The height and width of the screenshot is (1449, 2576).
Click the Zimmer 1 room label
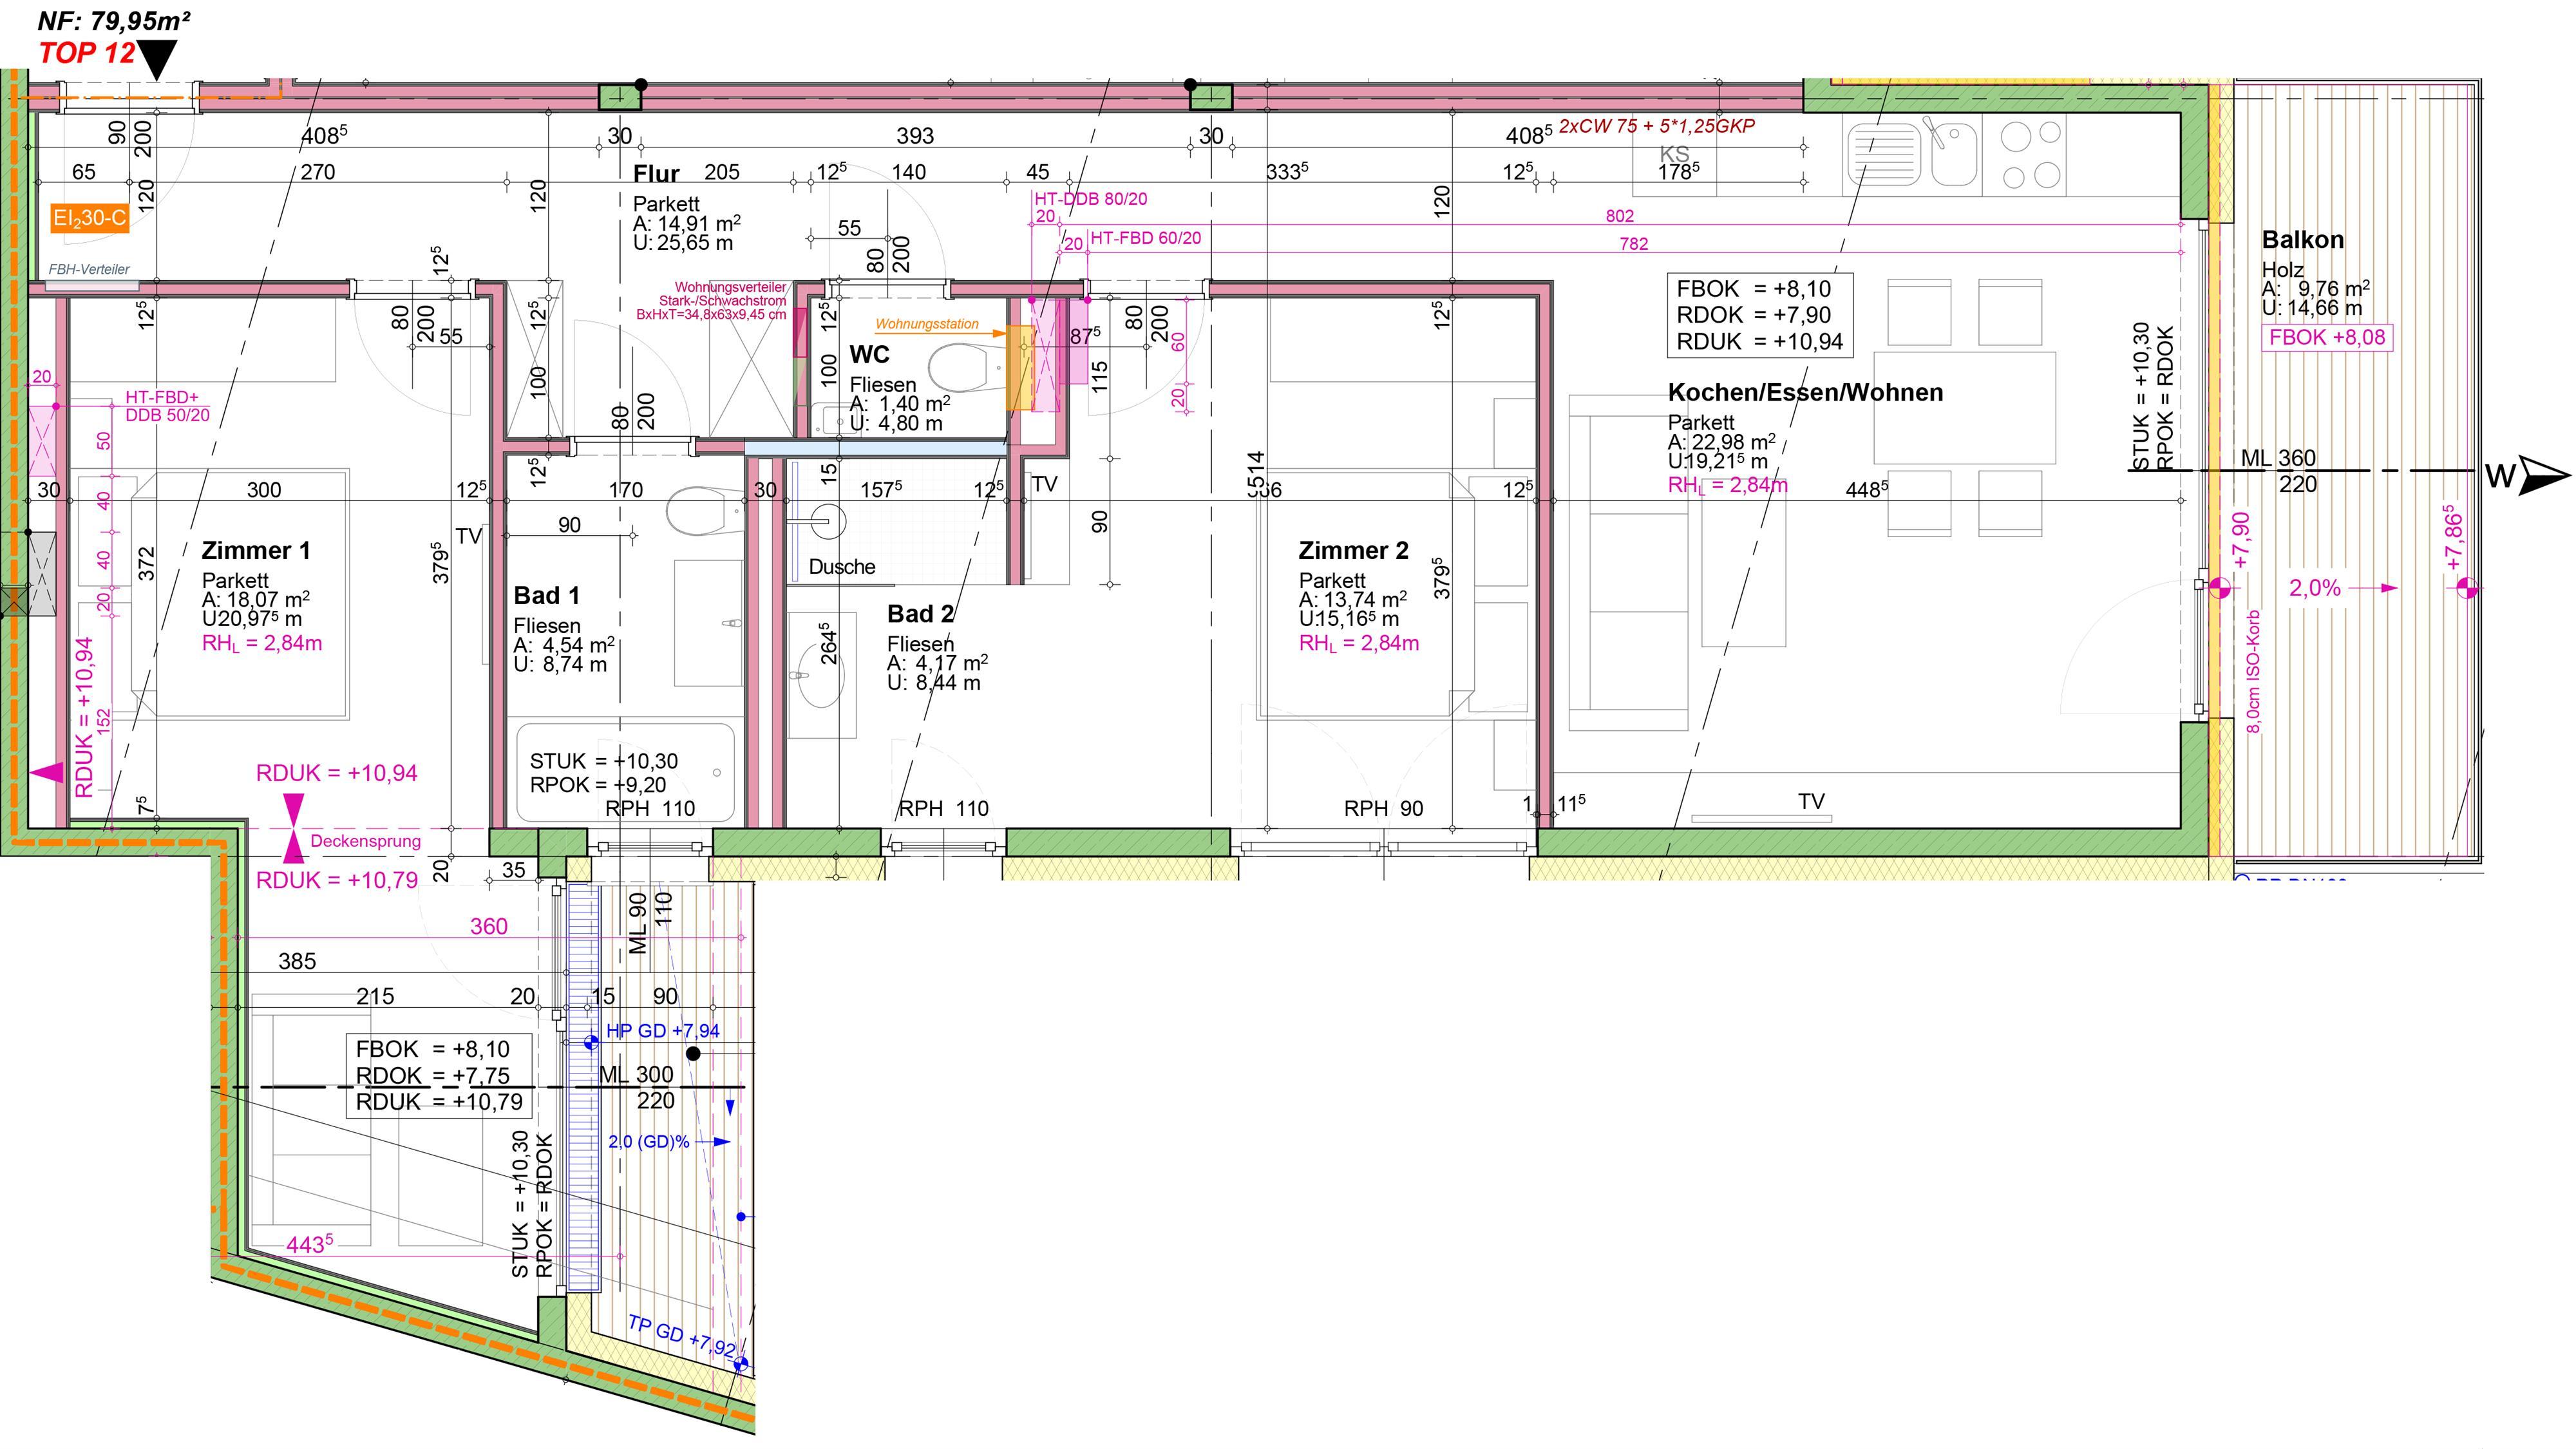[x=256, y=550]
